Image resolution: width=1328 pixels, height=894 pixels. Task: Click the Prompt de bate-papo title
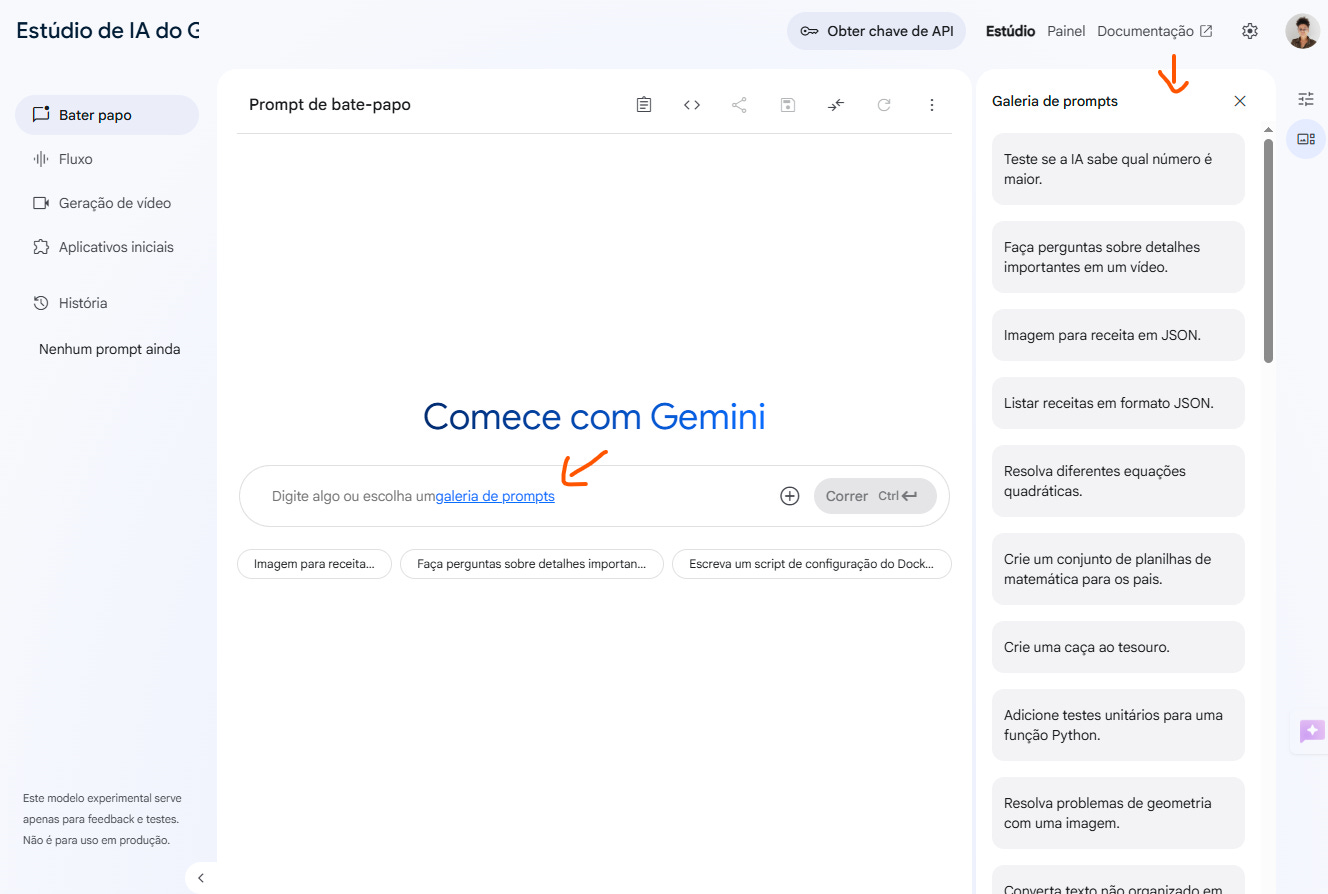click(330, 104)
